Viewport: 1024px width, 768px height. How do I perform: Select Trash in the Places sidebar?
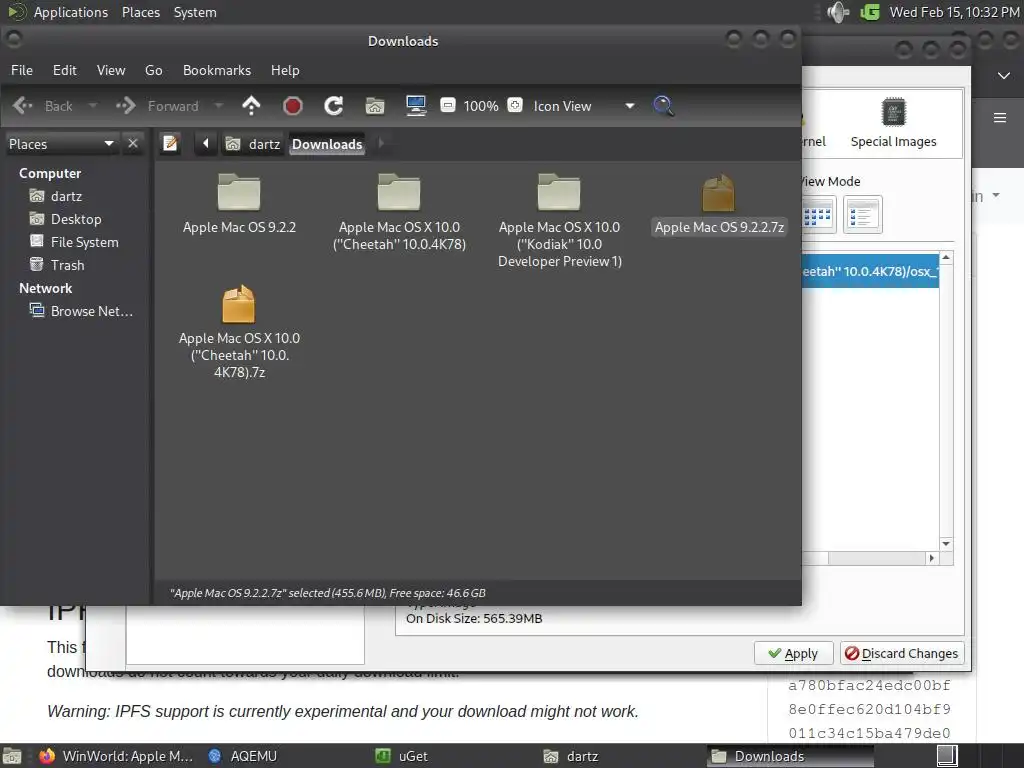tap(57, 265)
